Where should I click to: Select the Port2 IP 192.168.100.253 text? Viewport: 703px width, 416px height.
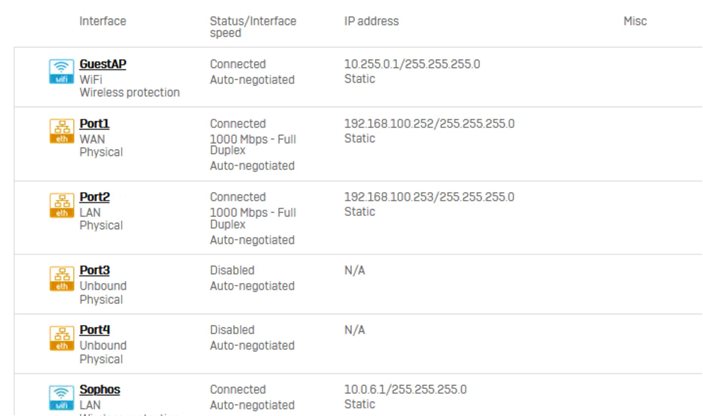(386, 197)
